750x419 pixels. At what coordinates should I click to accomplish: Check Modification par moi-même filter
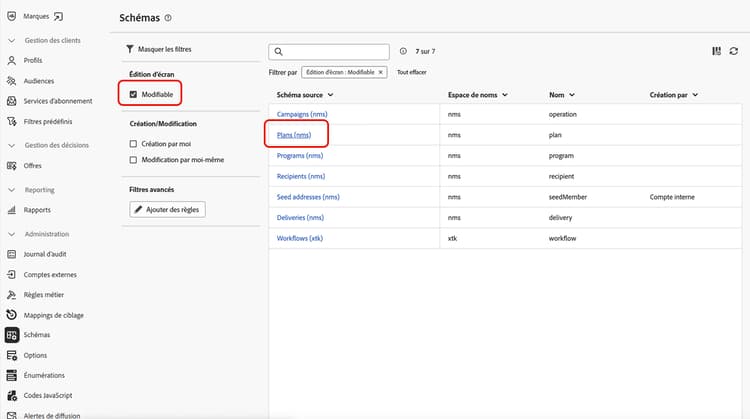click(x=133, y=160)
